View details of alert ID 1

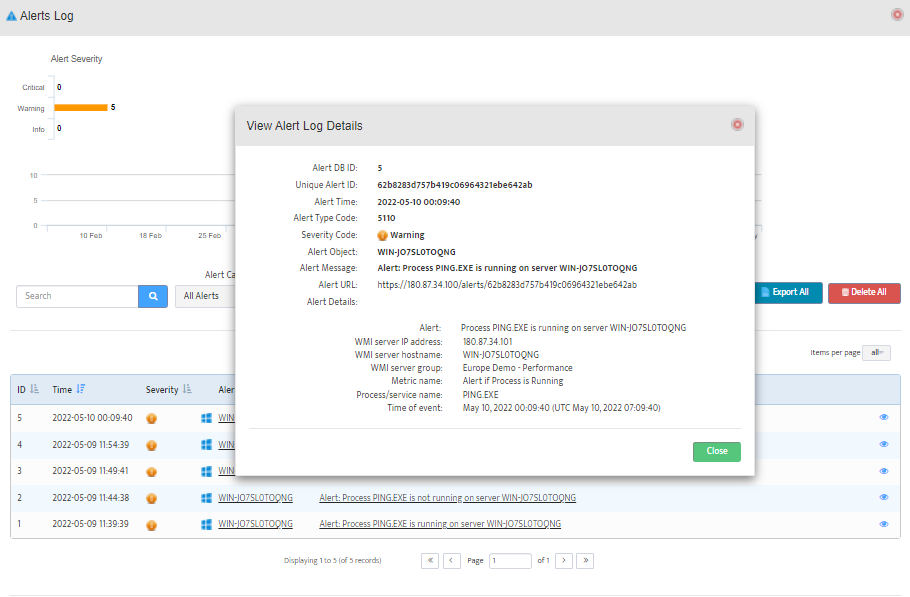[884, 524]
